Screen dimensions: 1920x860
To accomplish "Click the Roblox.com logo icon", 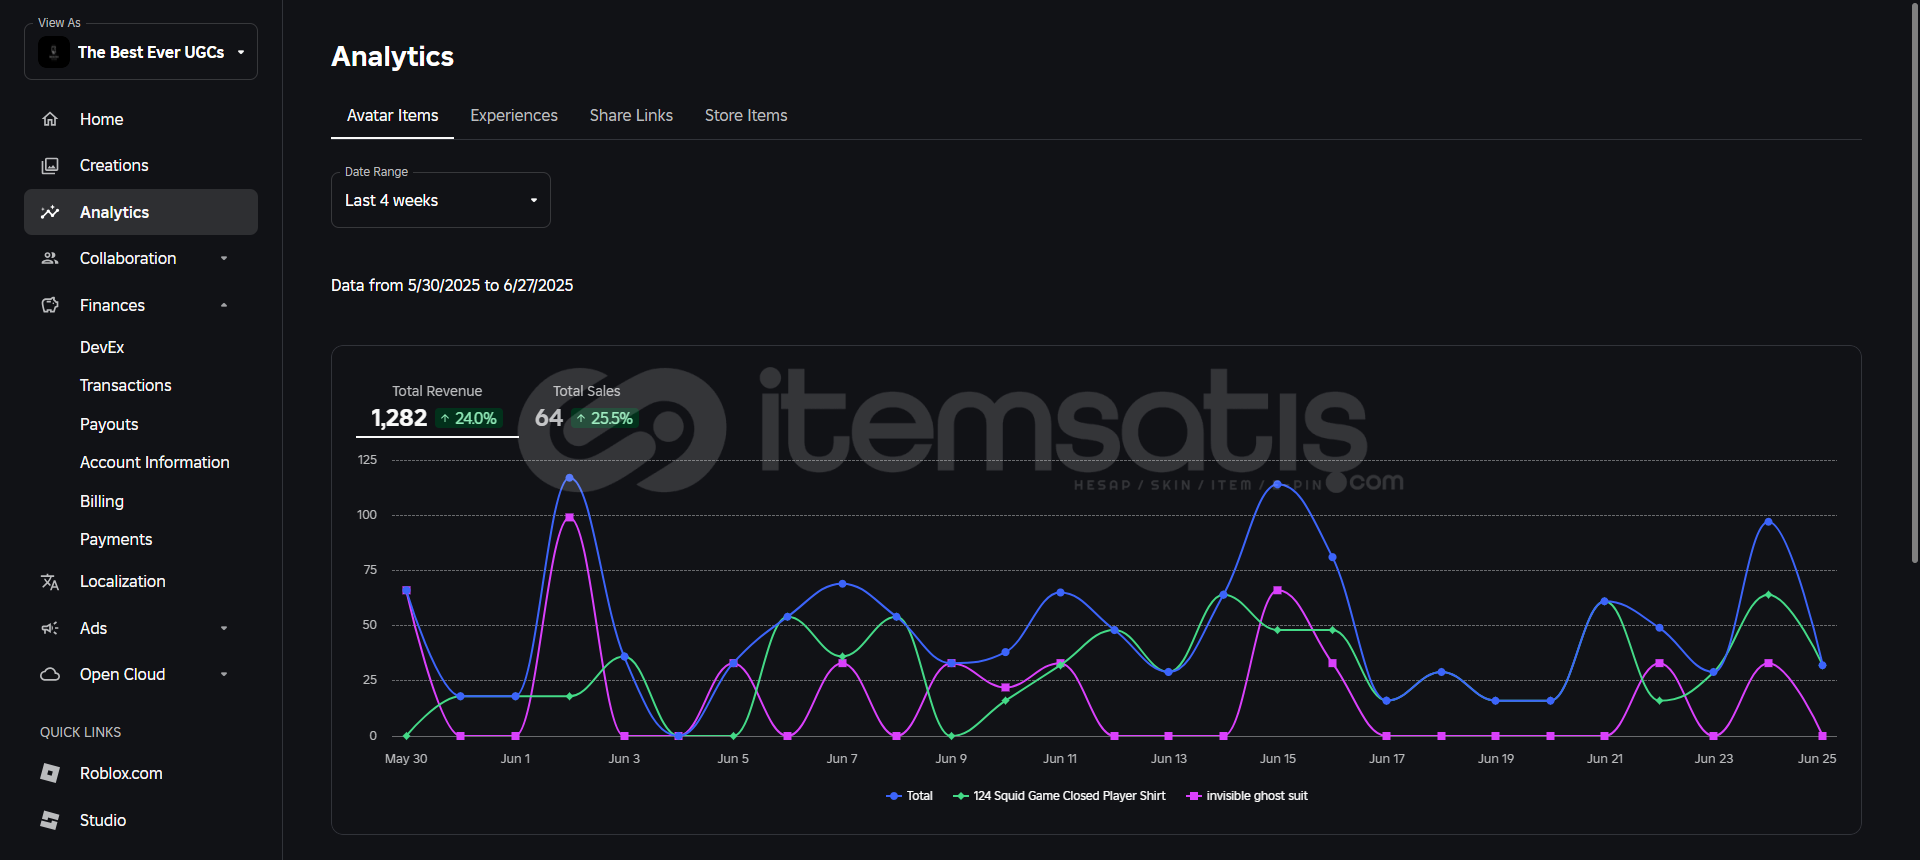I will [x=50, y=773].
